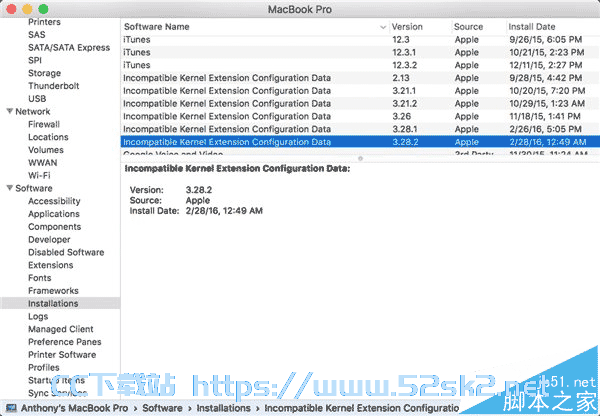Select the Network category label
The height and width of the screenshot is (416, 600).
(33, 111)
